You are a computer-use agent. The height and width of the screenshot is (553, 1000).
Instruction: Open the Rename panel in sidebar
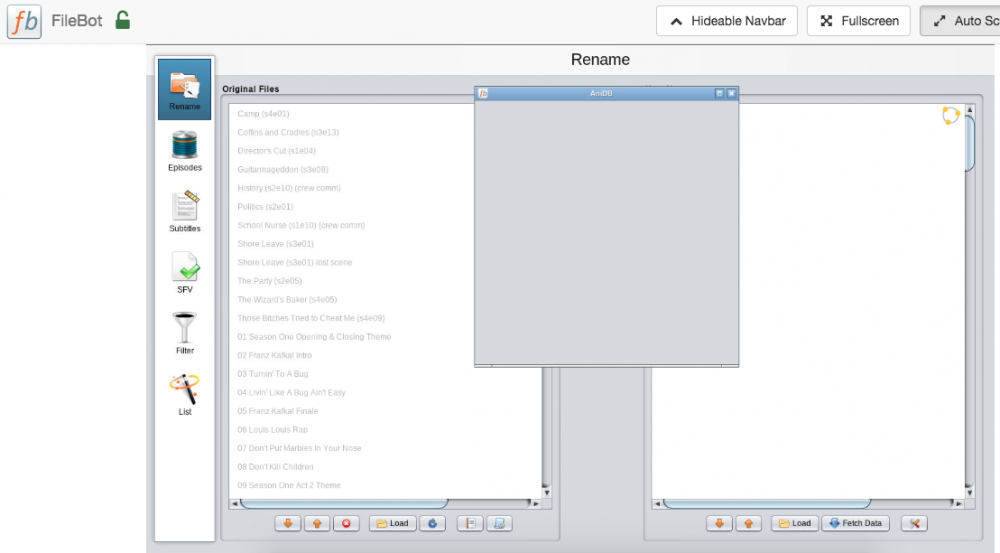point(184,89)
